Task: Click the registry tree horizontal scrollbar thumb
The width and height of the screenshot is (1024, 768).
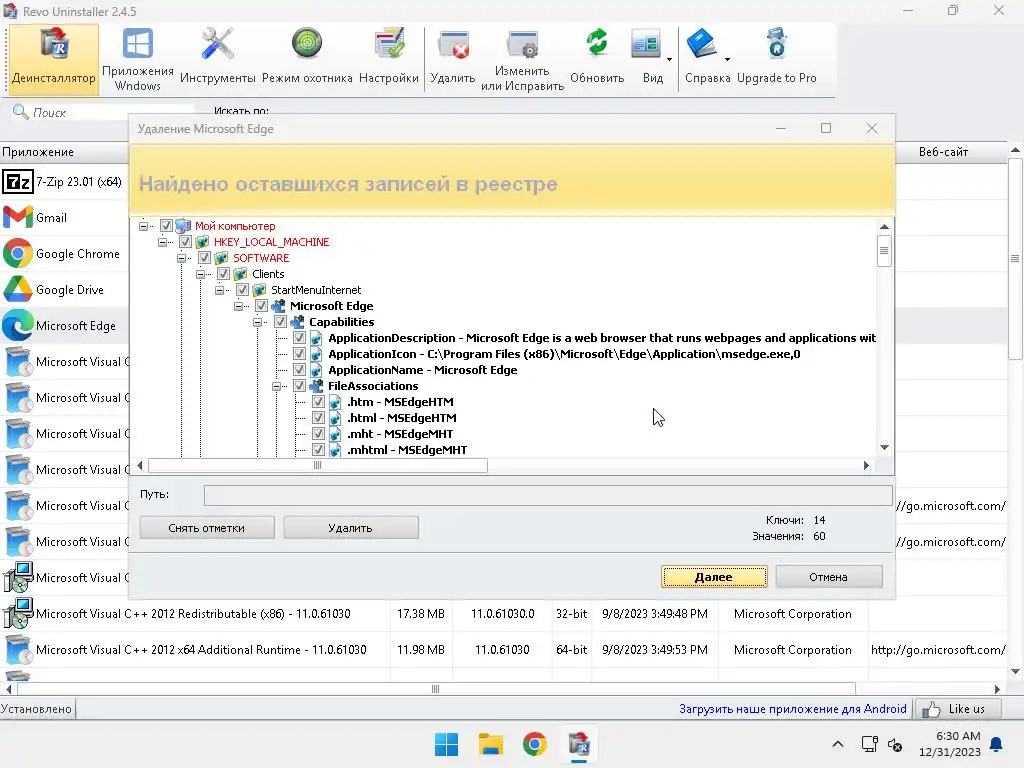Action: tap(317, 466)
